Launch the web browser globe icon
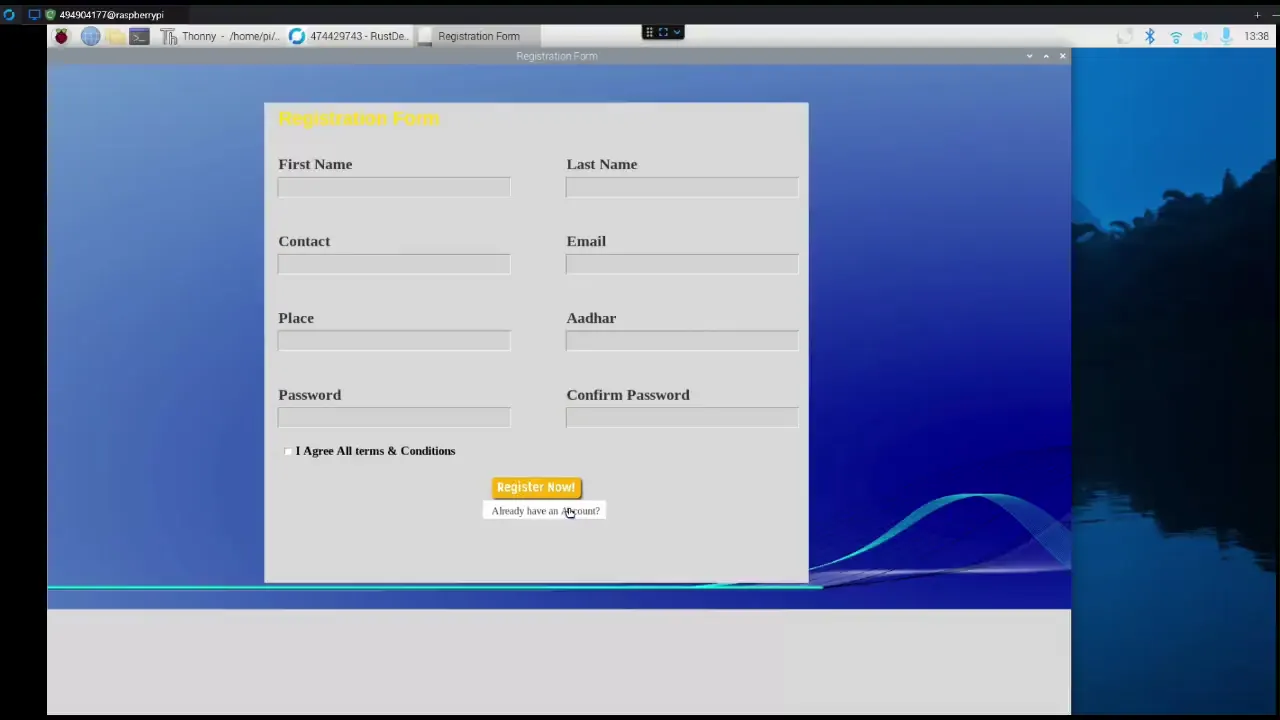The image size is (1280, 720). click(x=90, y=36)
